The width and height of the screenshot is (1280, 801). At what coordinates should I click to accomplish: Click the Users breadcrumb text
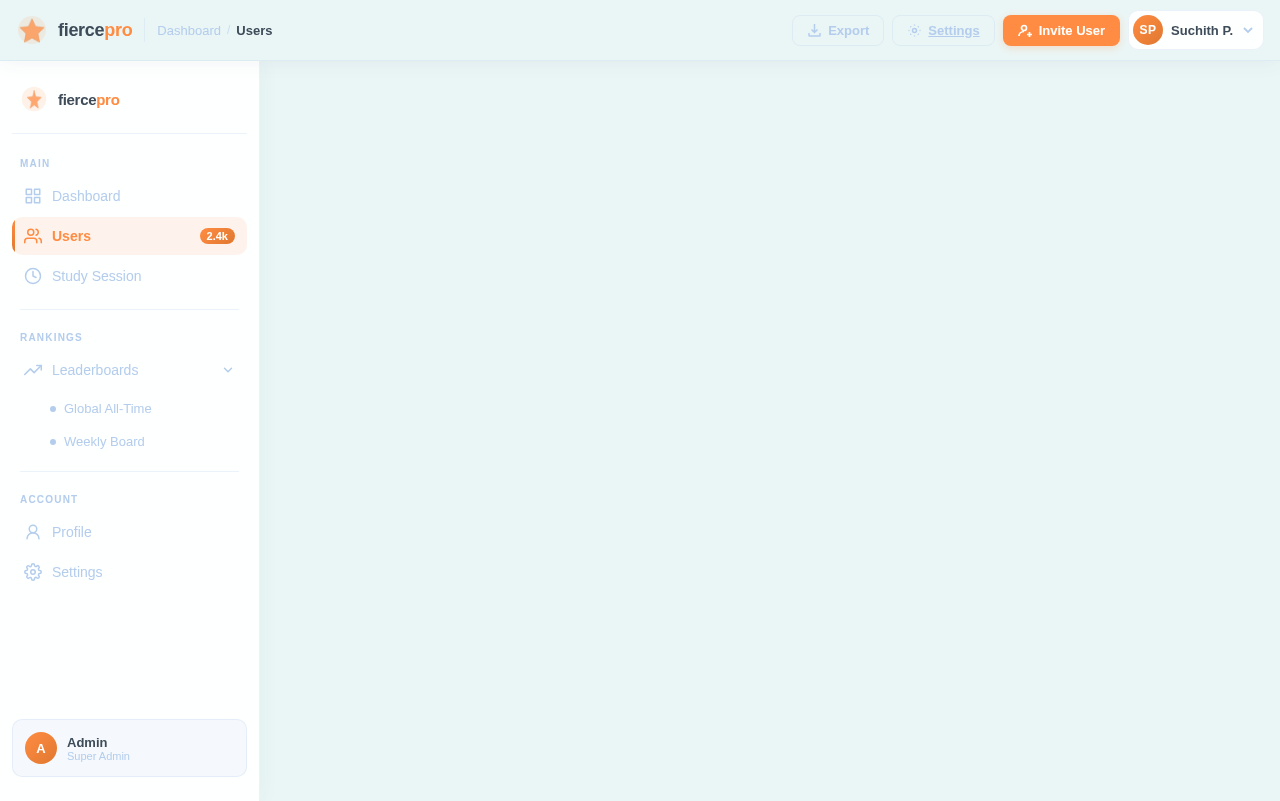[x=254, y=30]
